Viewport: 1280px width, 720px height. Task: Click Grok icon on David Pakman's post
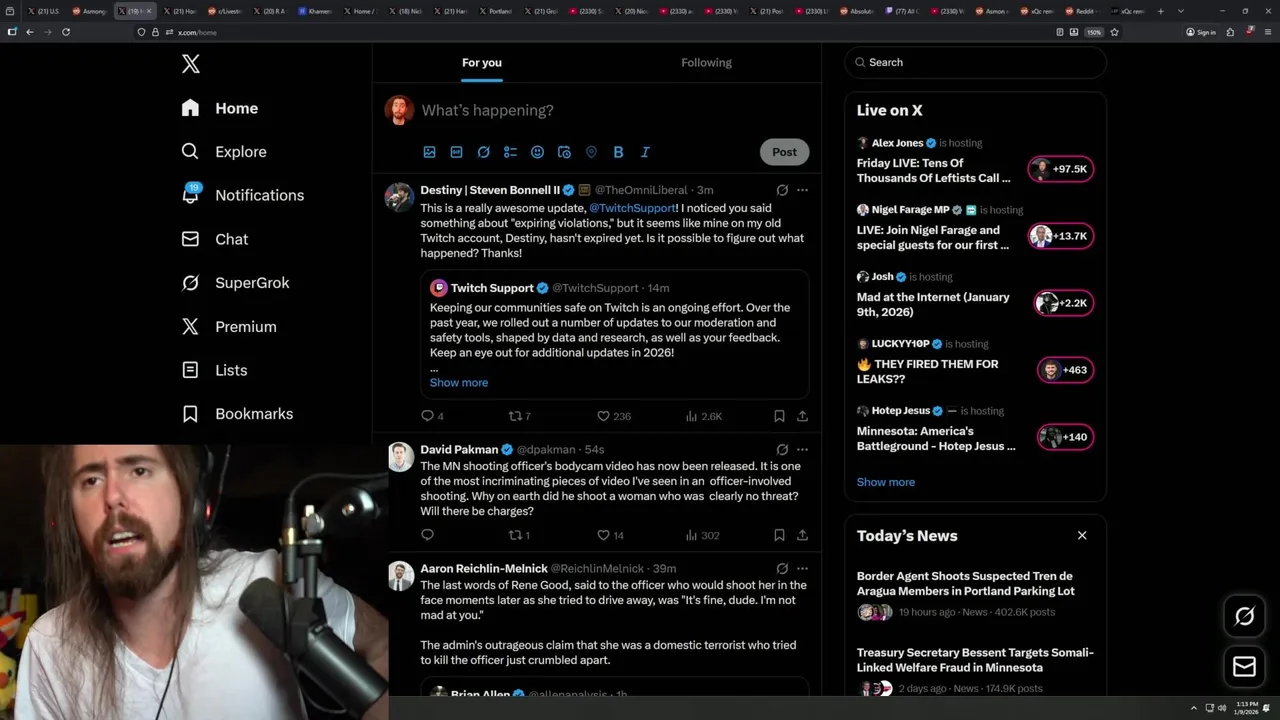pyautogui.click(x=782, y=450)
